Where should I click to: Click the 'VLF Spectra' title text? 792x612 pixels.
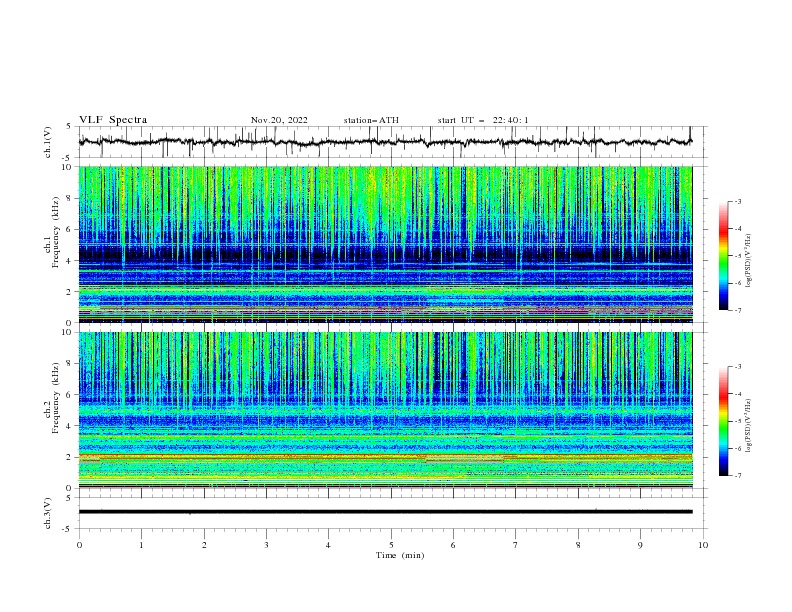(x=113, y=120)
